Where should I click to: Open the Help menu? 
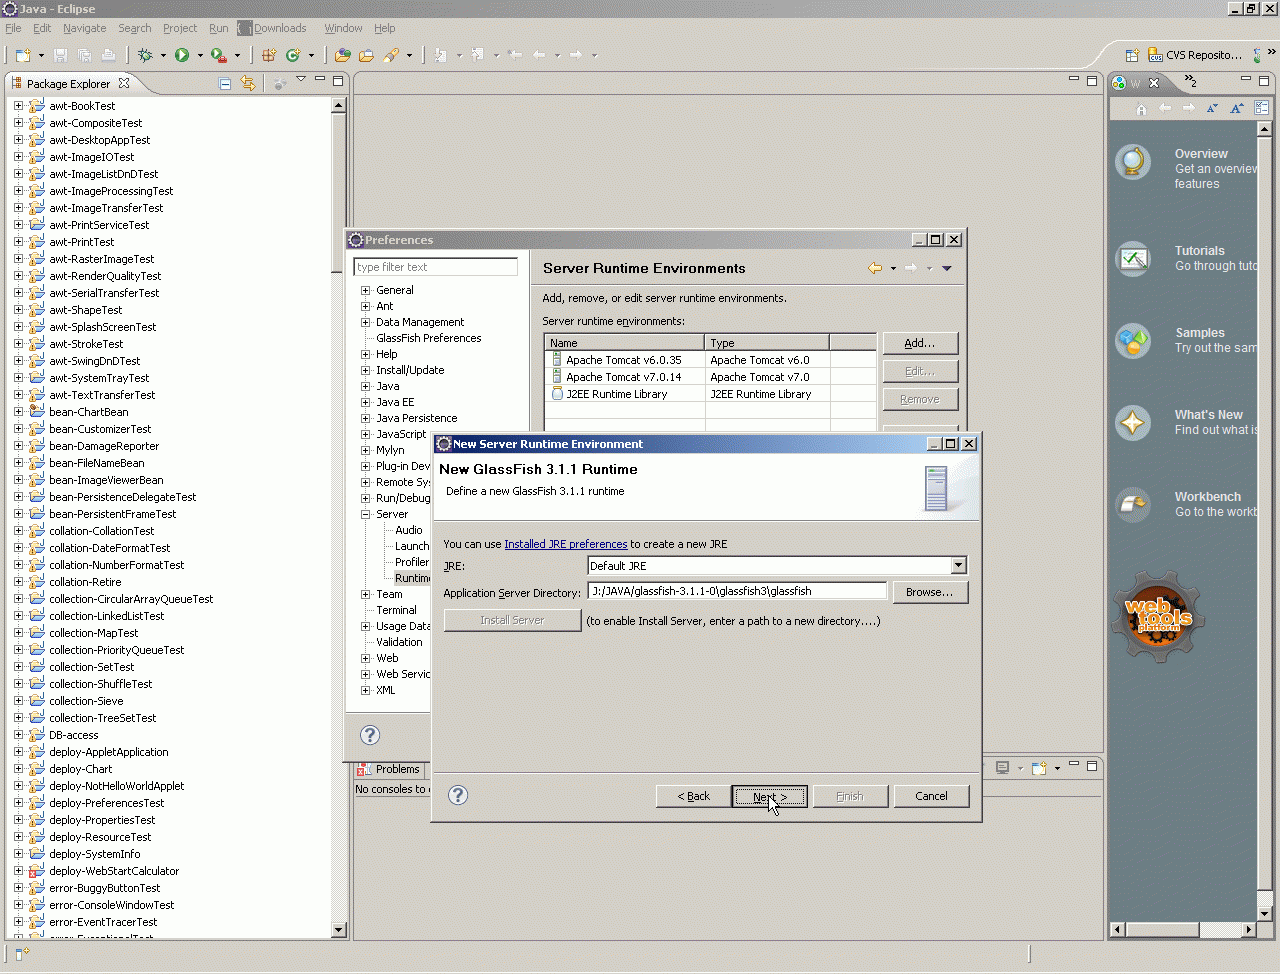pyautogui.click(x=385, y=28)
